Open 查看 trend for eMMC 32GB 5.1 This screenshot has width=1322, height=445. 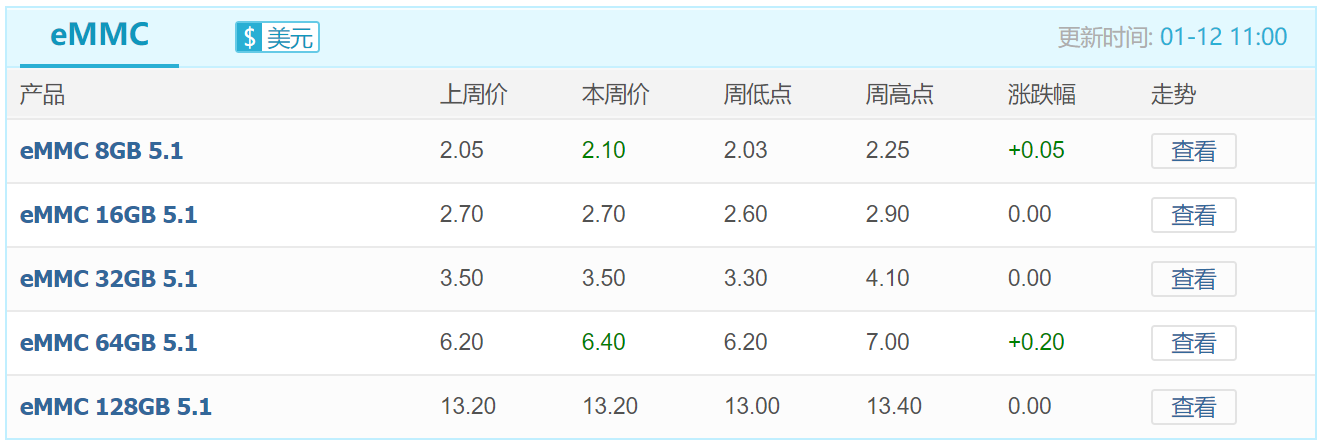(1194, 279)
